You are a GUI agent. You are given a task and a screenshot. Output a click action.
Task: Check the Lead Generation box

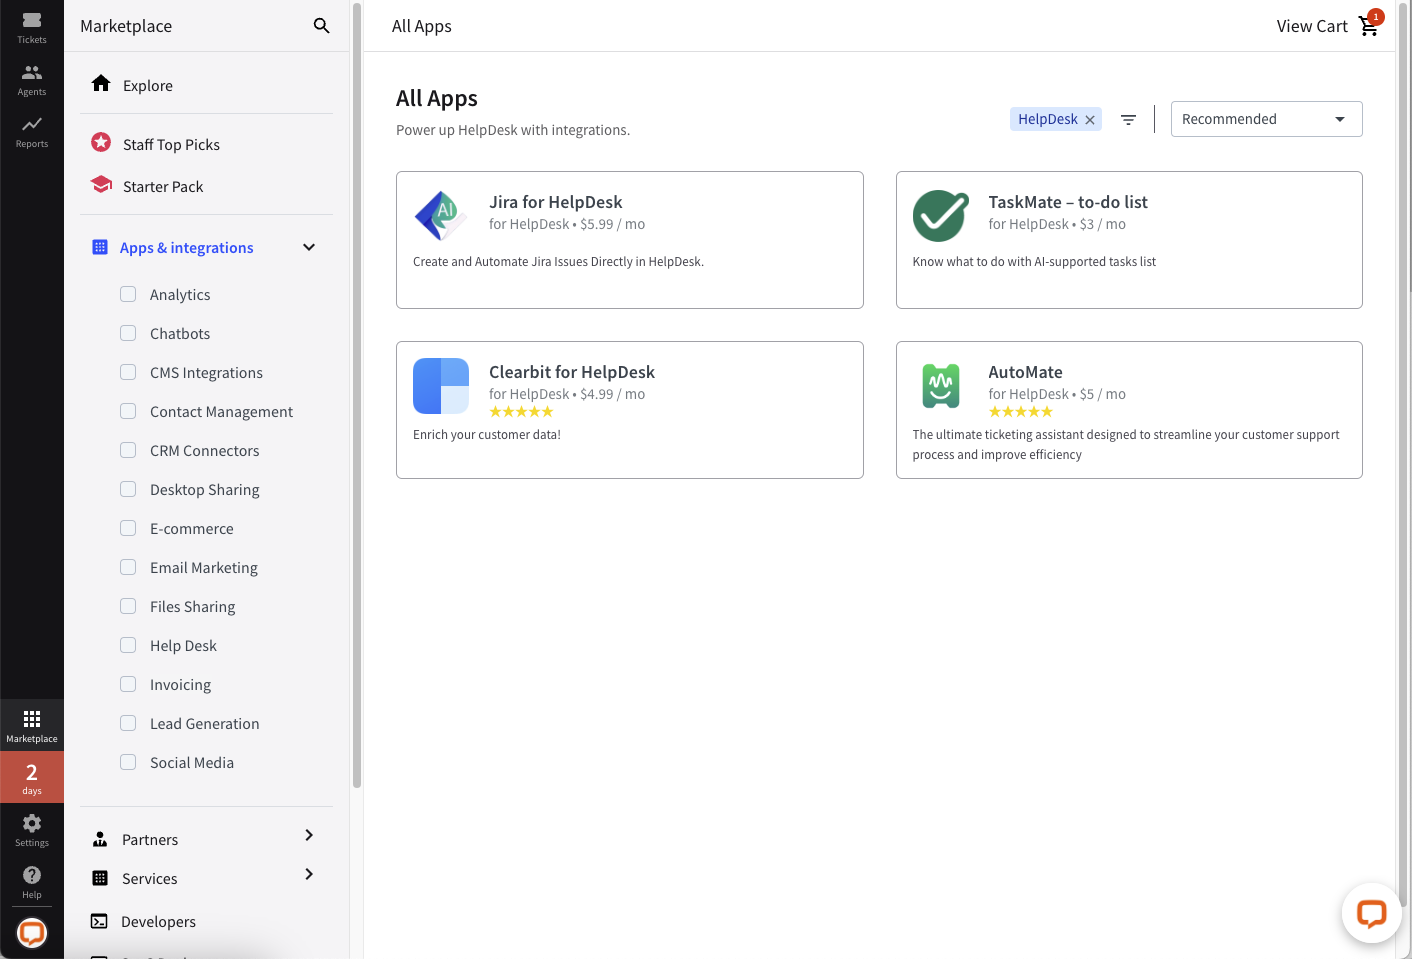pos(128,723)
